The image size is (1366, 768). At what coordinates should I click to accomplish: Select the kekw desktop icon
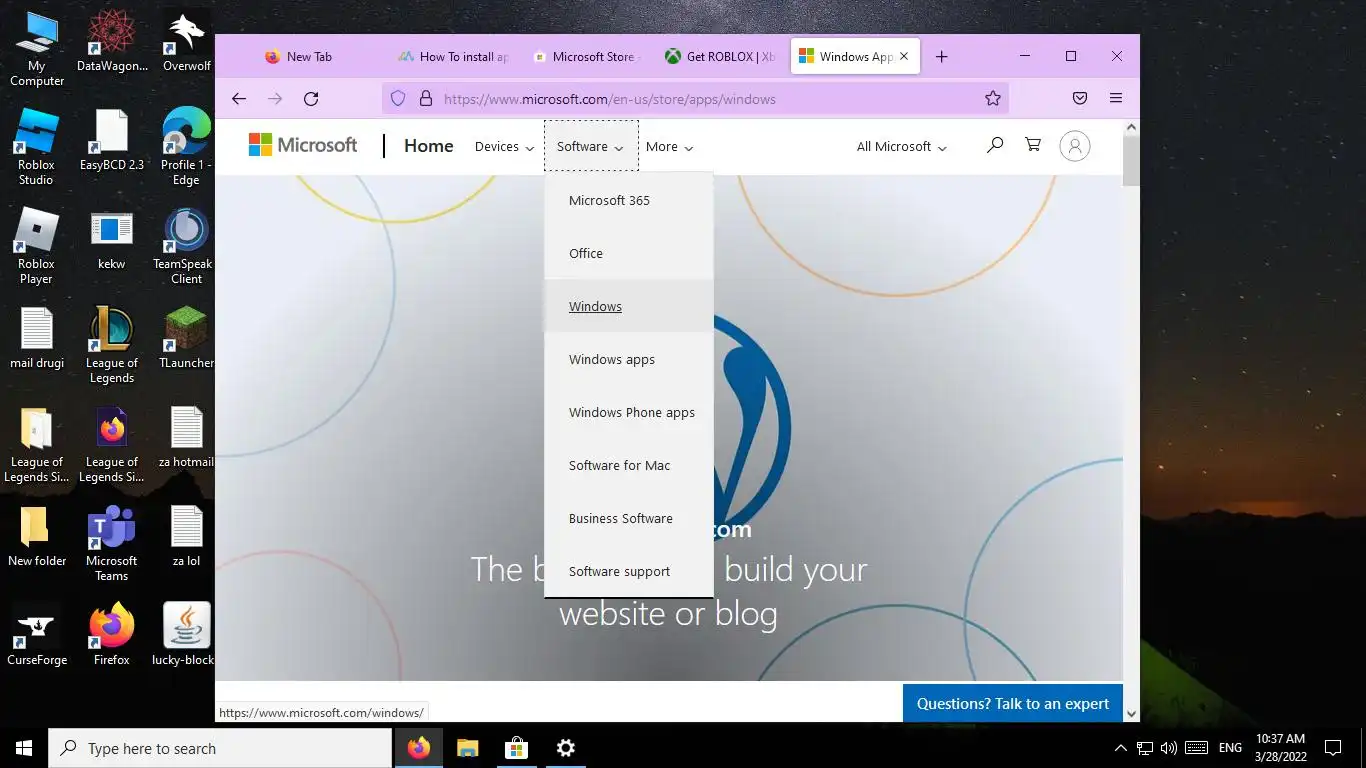tap(111, 240)
